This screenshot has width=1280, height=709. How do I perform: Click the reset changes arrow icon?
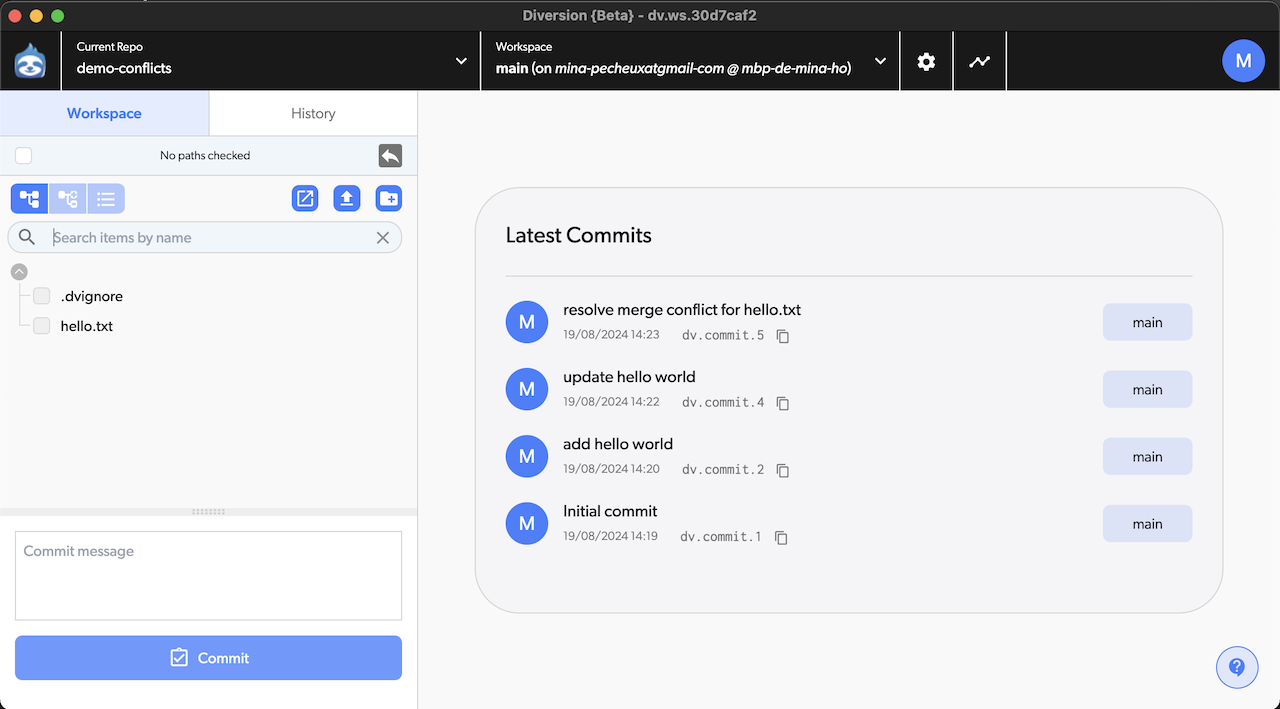pyautogui.click(x=390, y=155)
